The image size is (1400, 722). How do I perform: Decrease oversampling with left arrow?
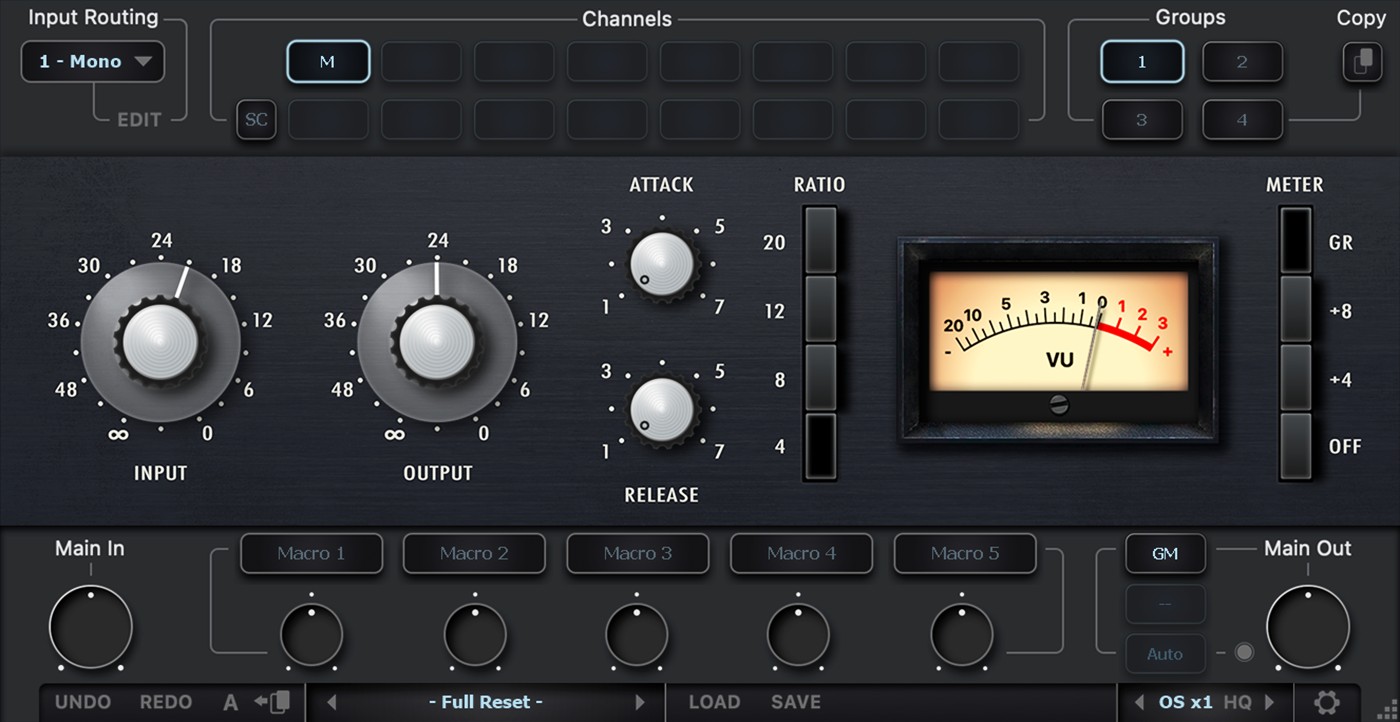[x=1139, y=702]
